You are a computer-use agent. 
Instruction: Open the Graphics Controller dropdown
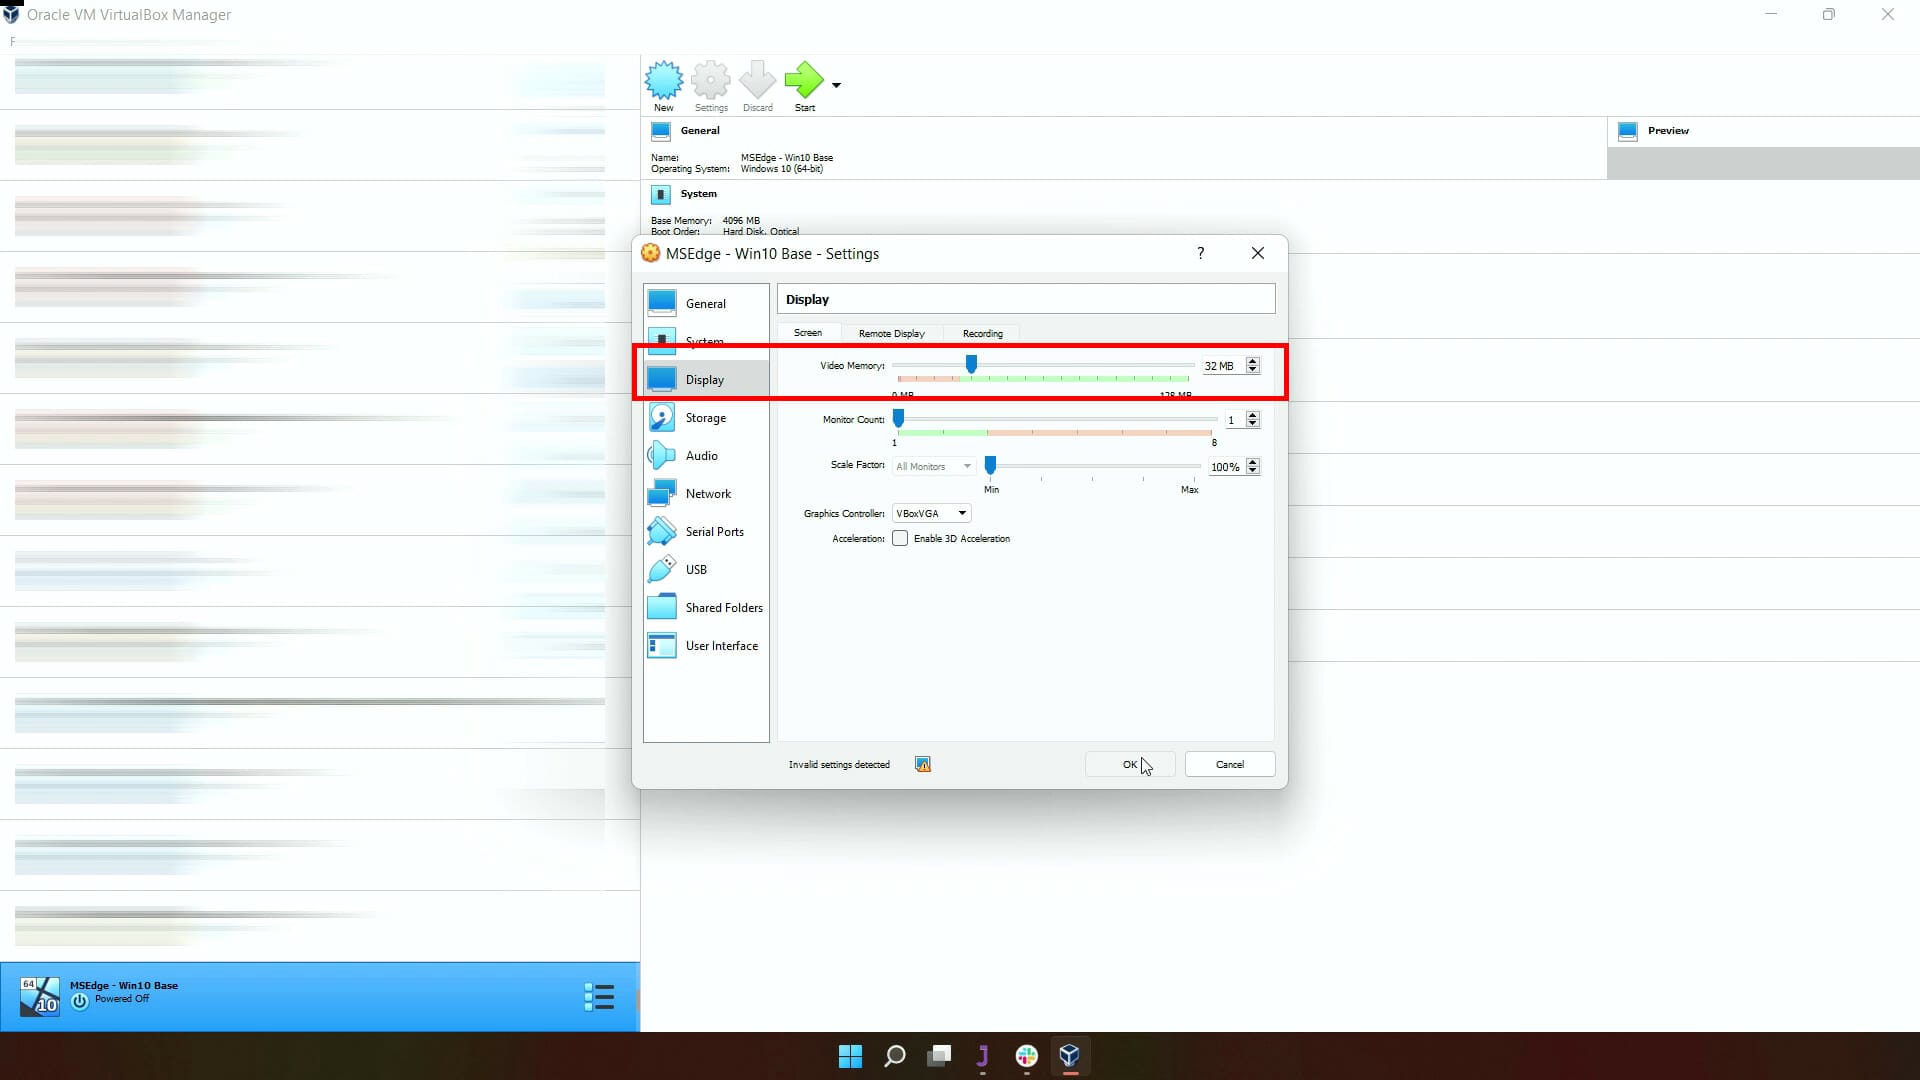pyautogui.click(x=930, y=512)
